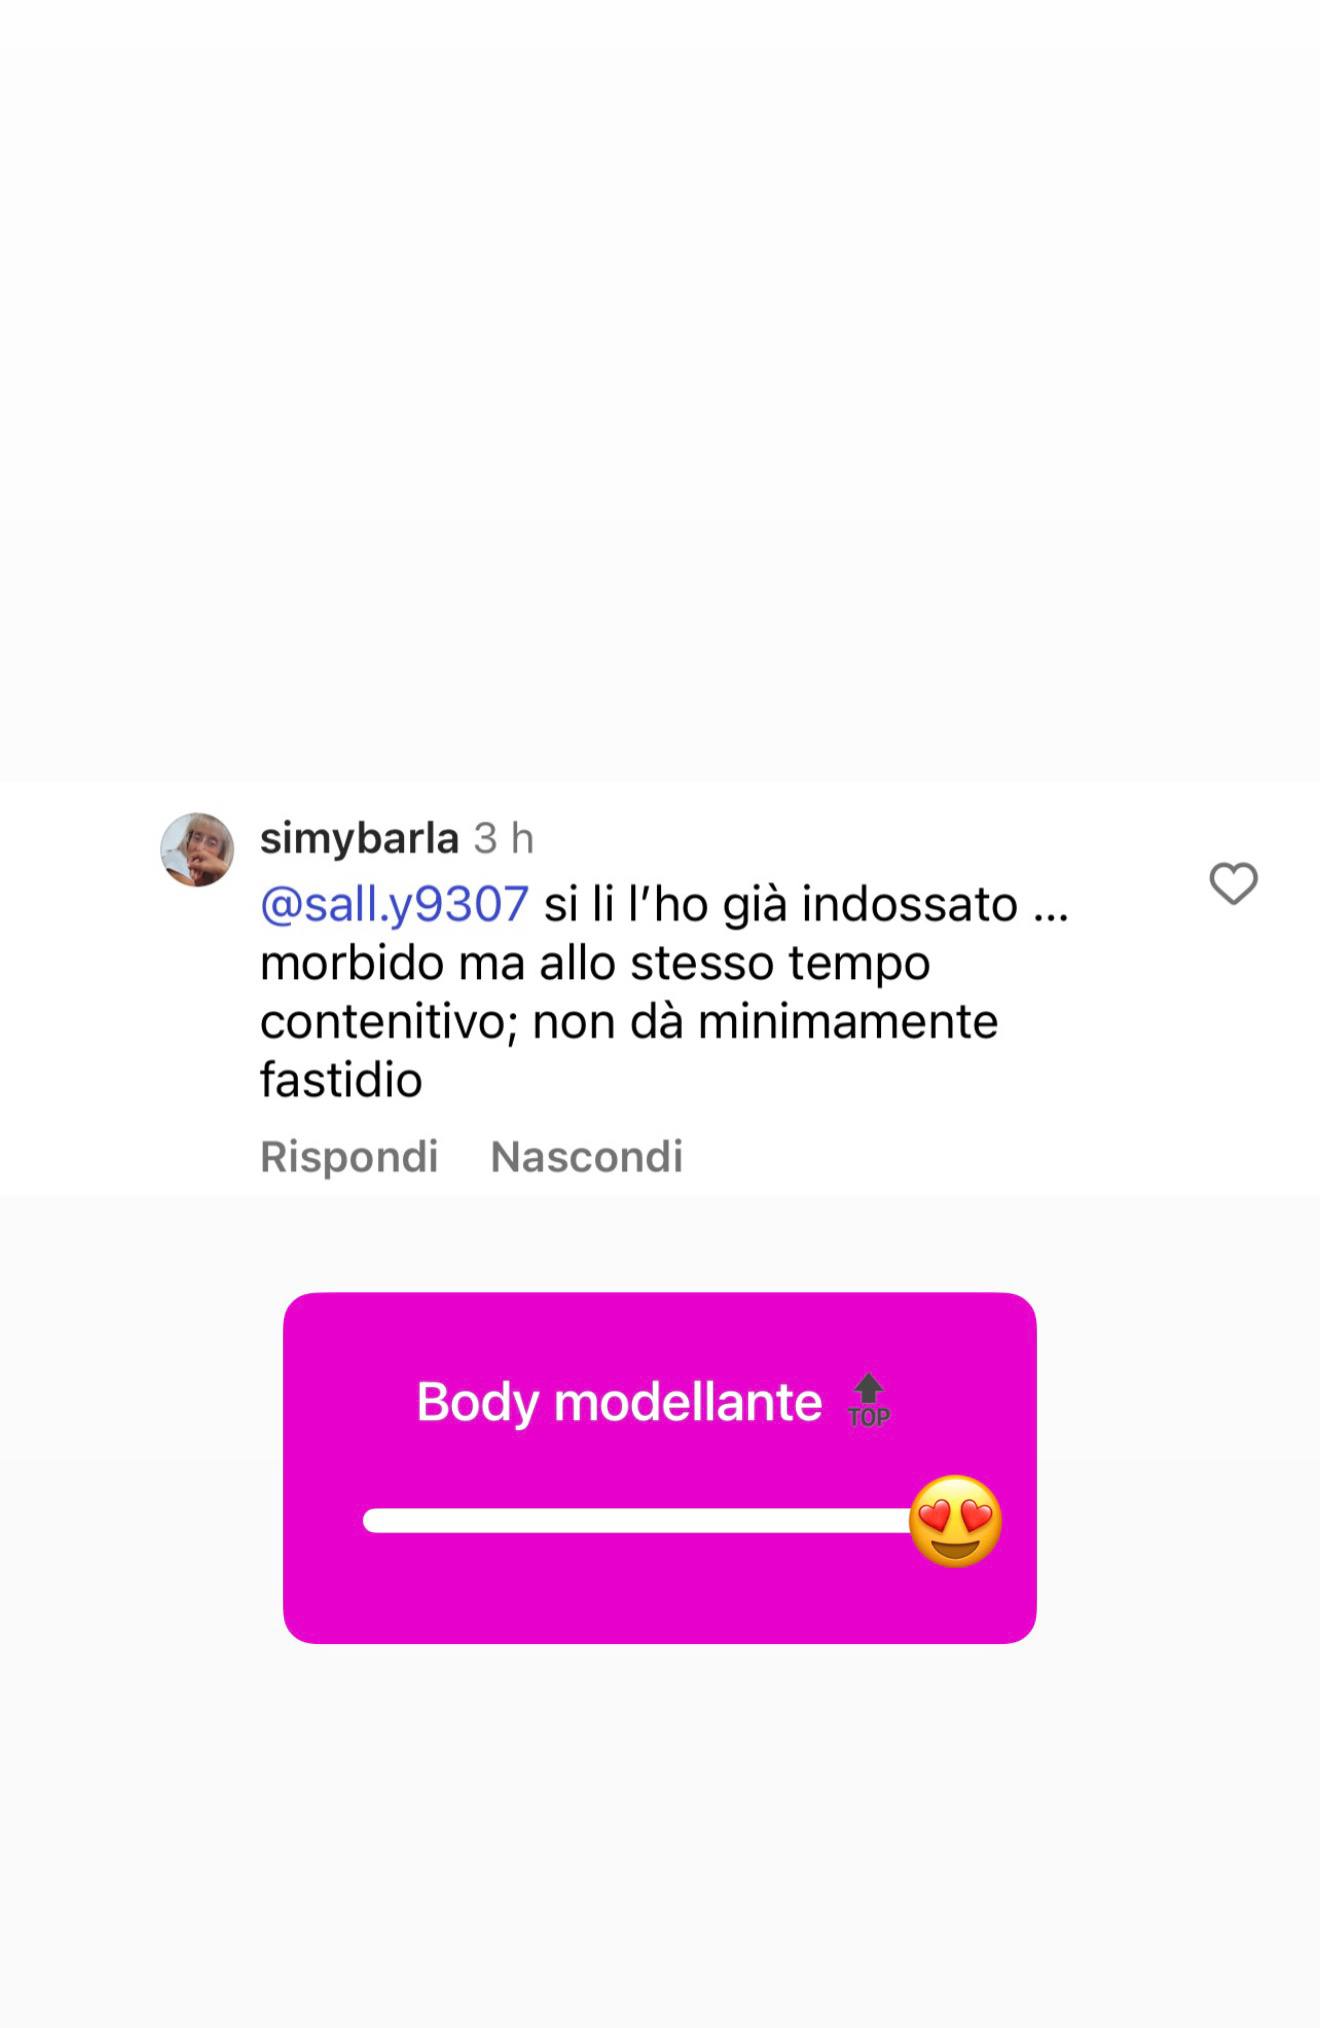This screenshot has width=1320, height=2028.
Task: Click the word morbido in the comment
Action: [x=351, y=964]
